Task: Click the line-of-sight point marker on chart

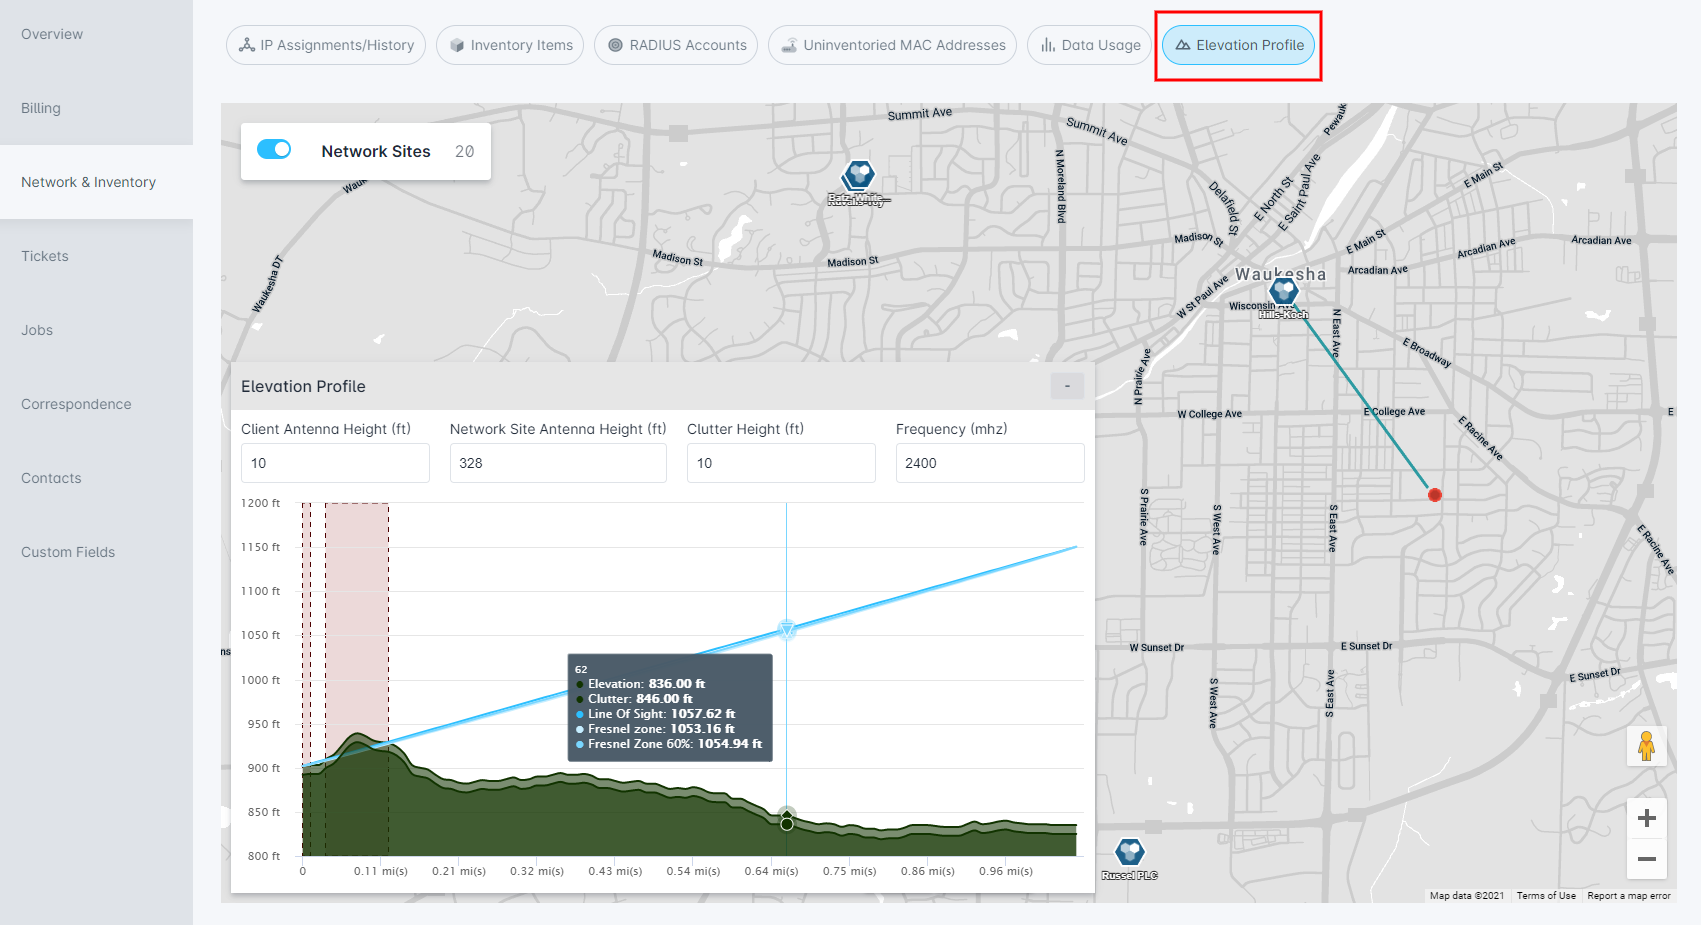Action: point(786,630)
